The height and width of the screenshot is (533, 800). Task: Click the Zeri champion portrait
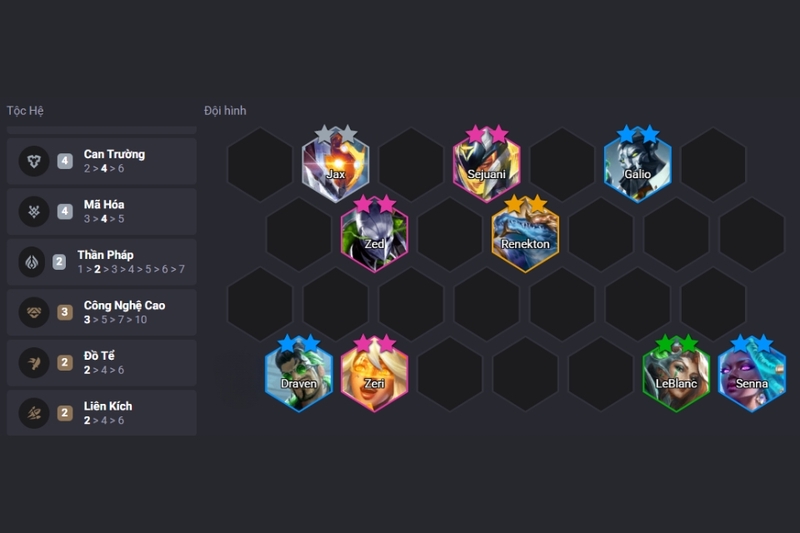(374, 374)
